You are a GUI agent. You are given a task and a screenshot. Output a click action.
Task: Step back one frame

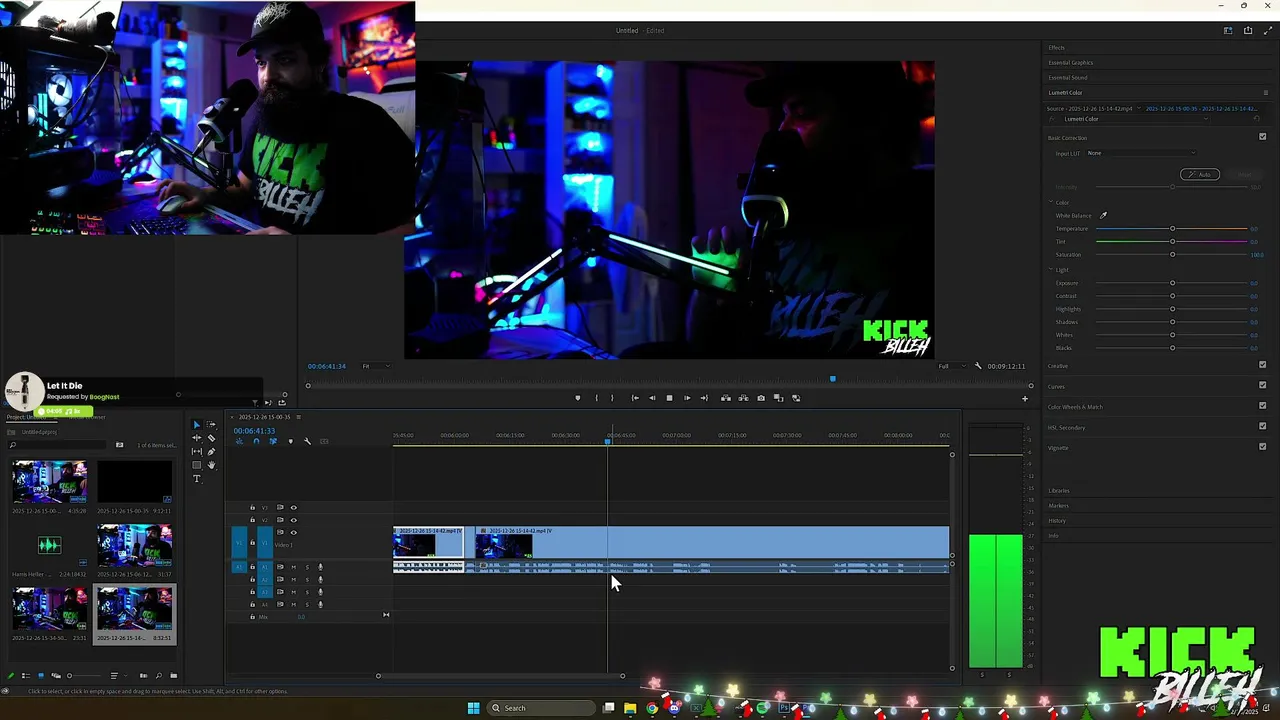coord(652,398)
